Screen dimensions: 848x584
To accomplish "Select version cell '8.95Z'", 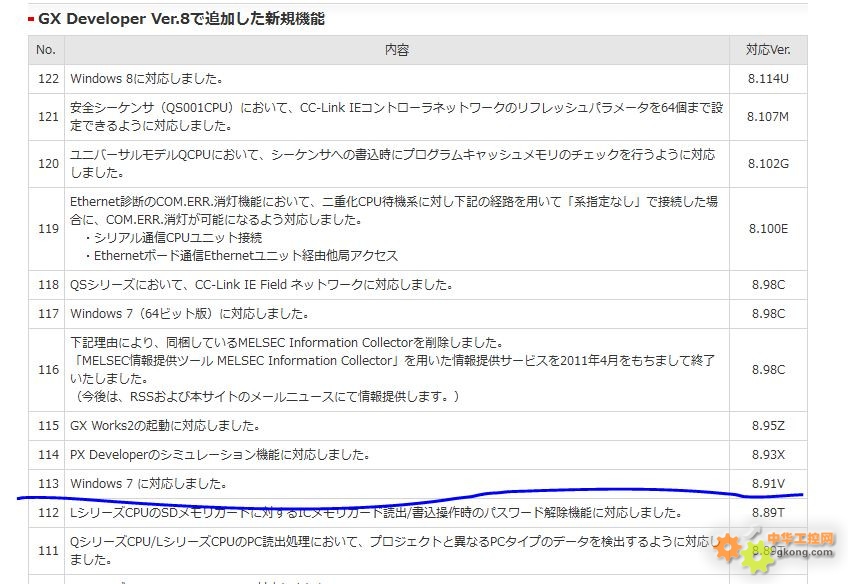I will (x=768, y=426).
